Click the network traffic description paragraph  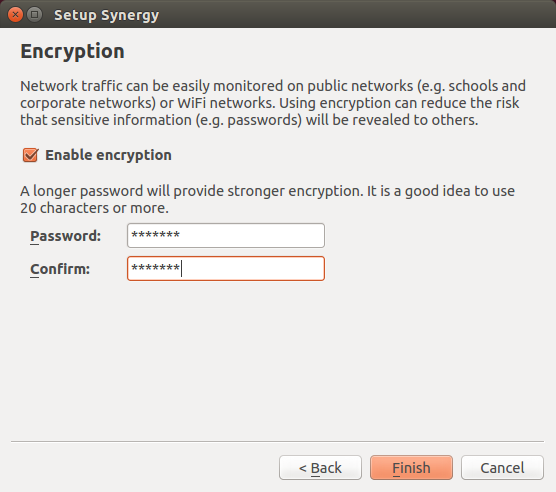coord(273,103)
